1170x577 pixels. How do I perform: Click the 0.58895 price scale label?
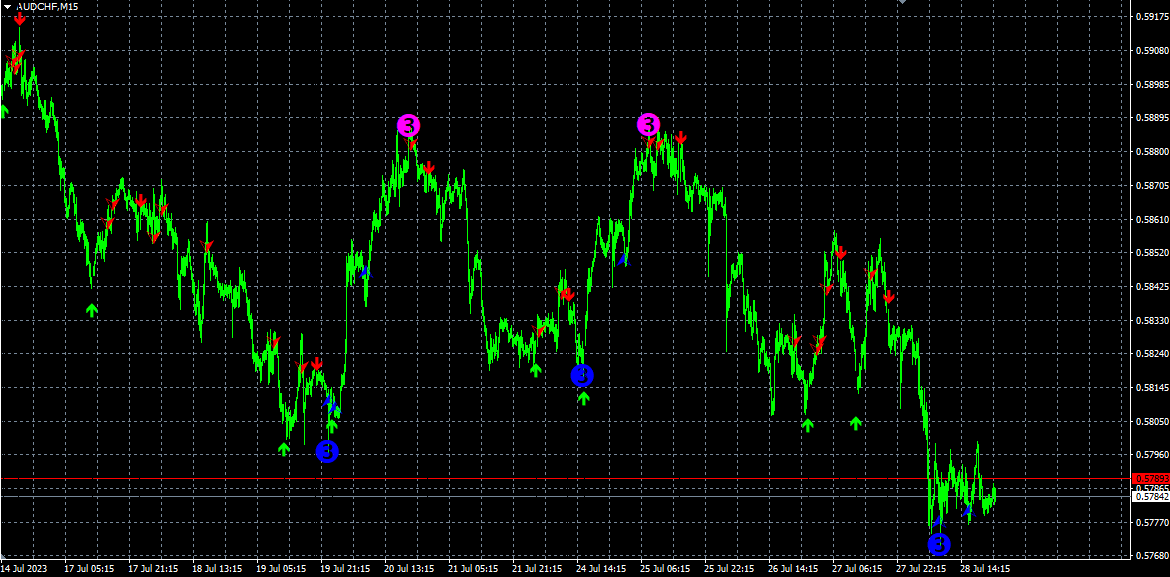(x=1151, y=117)
